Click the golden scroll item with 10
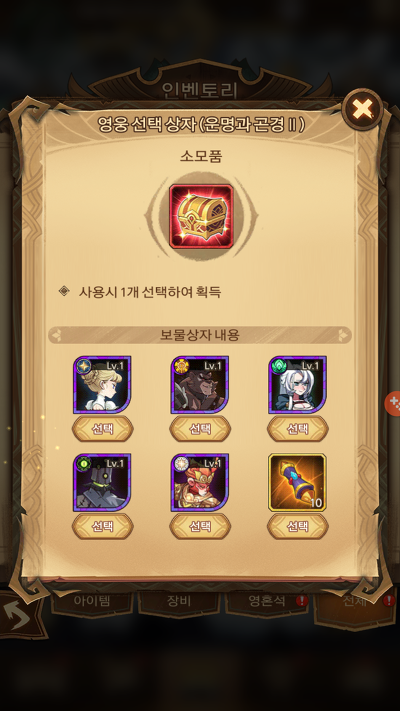 pyautogui.click(x=298, y=482)
